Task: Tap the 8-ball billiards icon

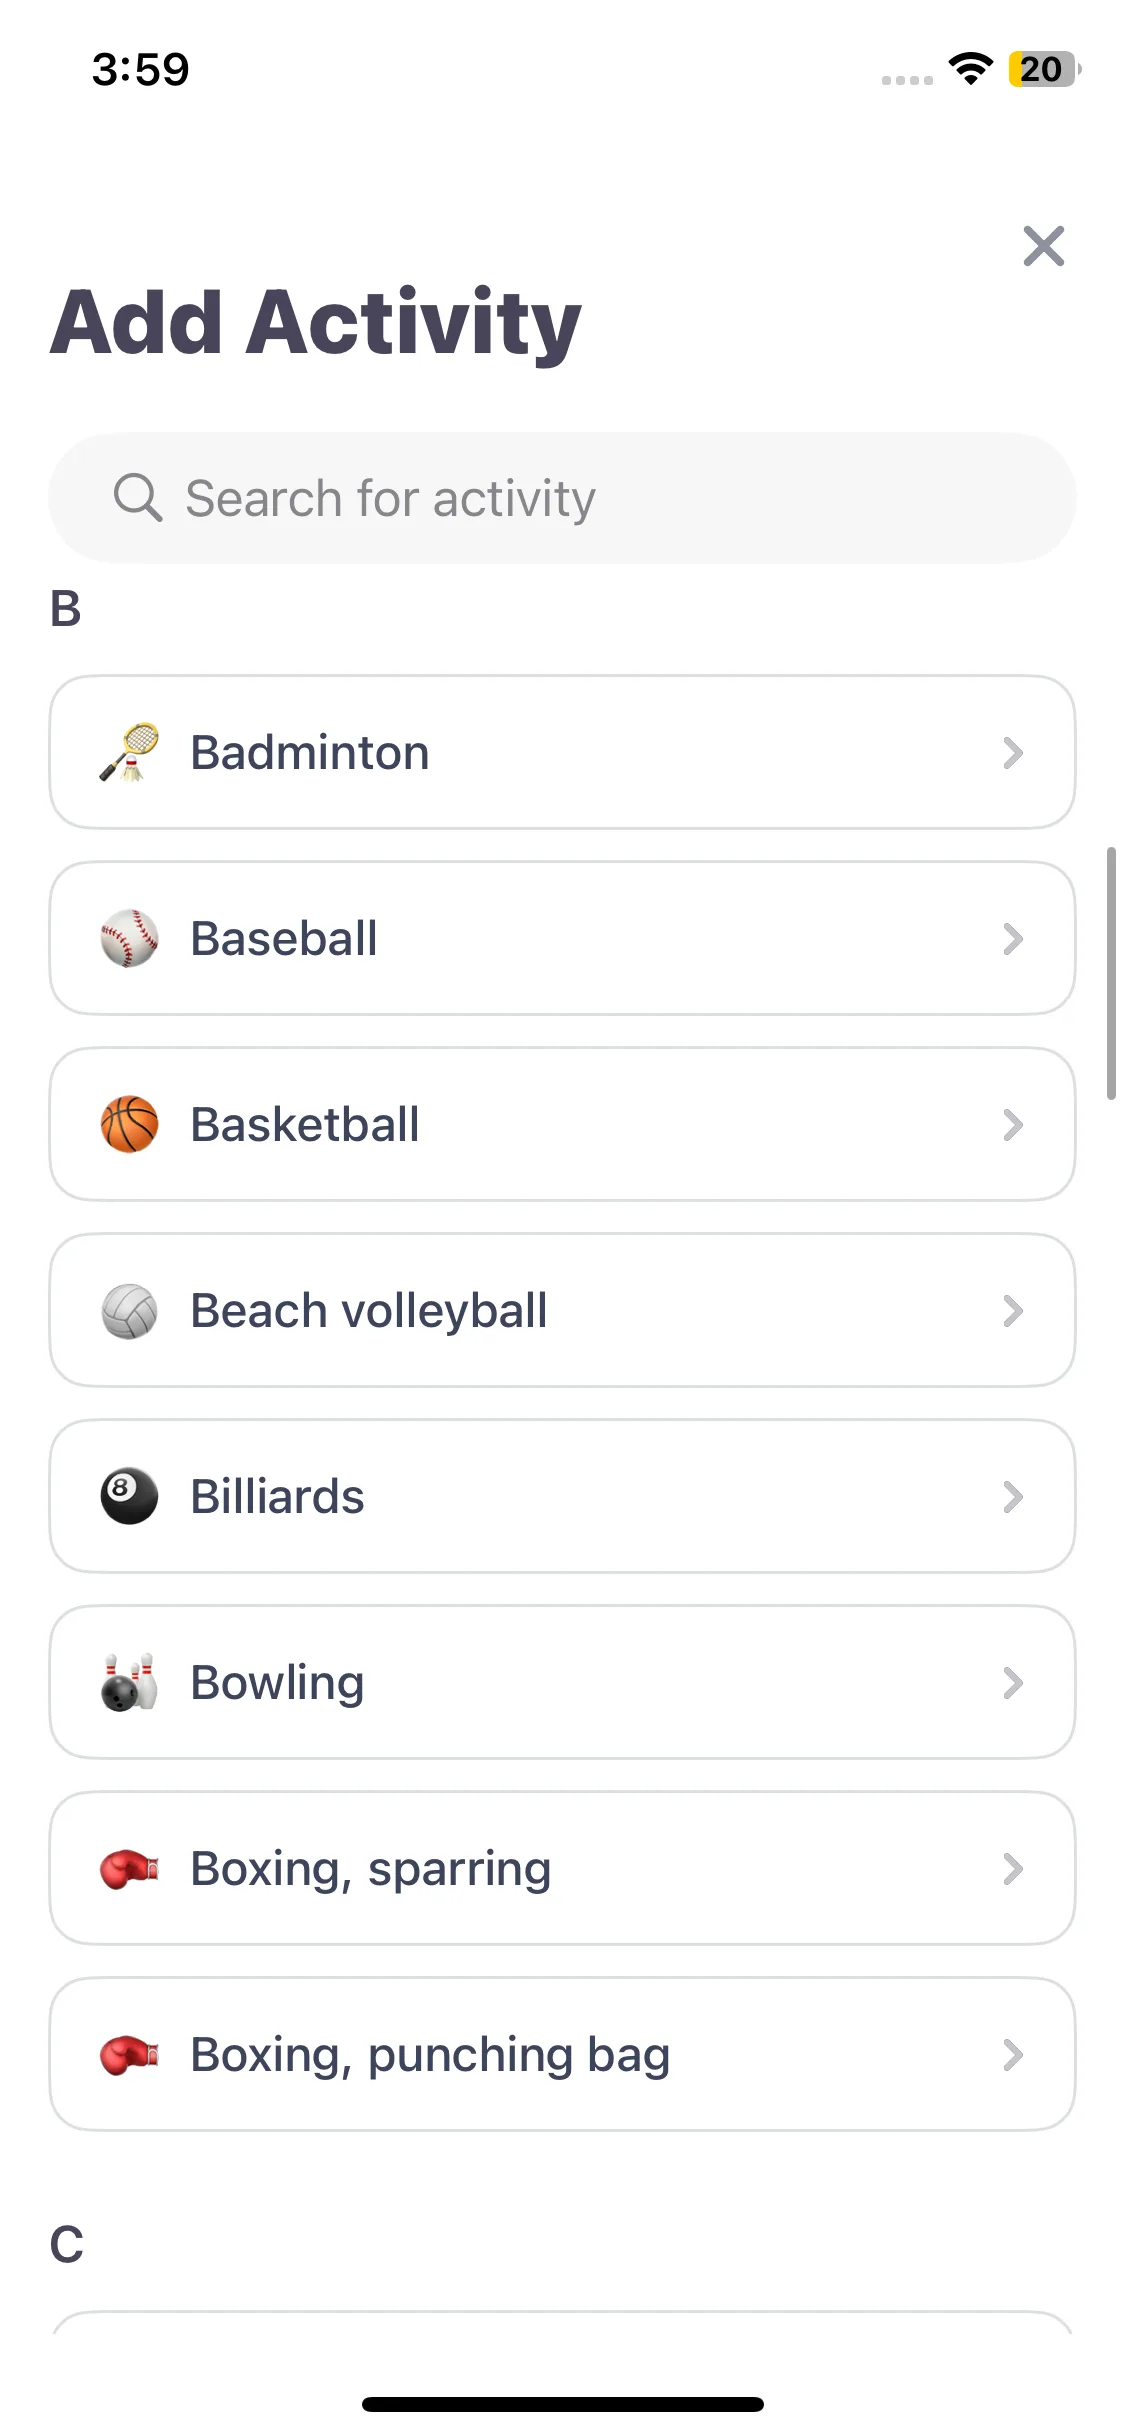Action: [x=129, y=1496]
